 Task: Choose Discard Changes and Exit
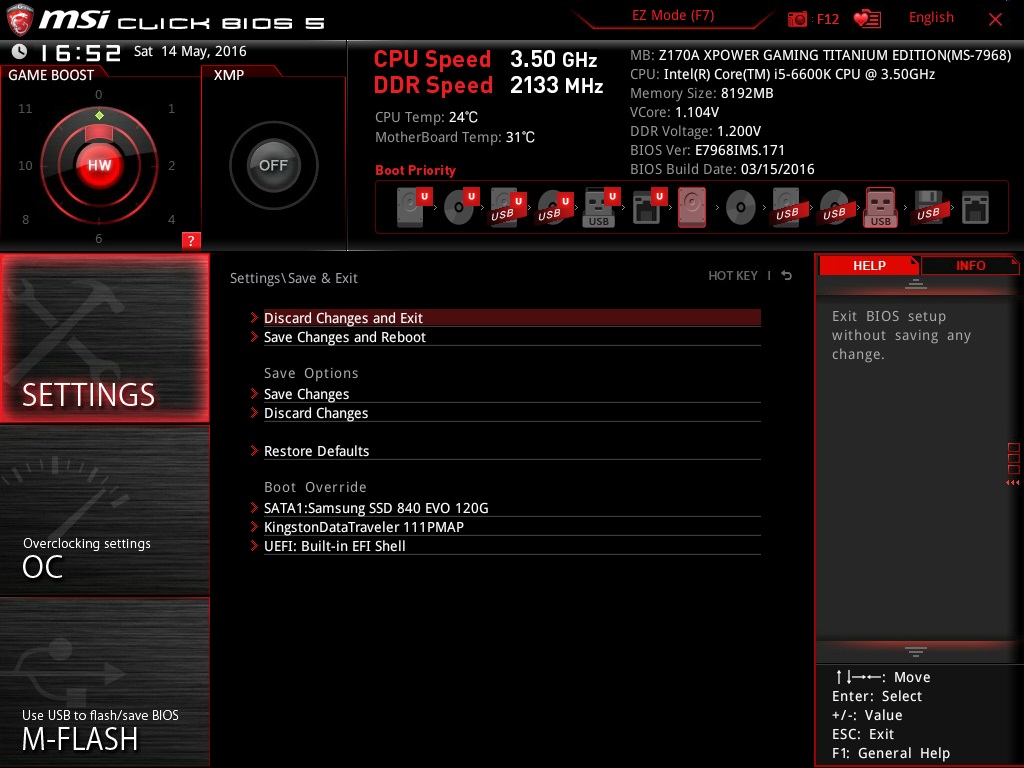(343, 318)
